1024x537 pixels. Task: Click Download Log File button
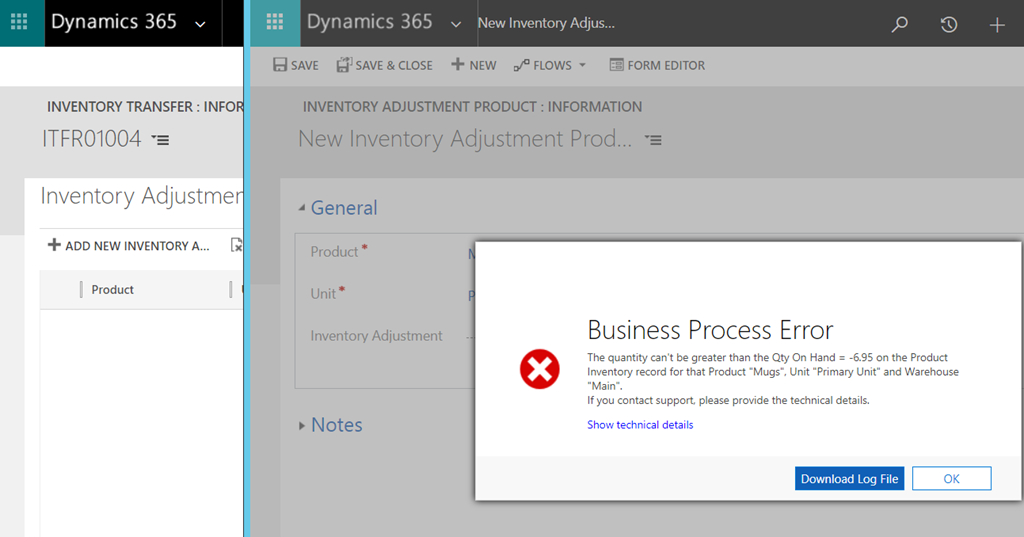849,478
